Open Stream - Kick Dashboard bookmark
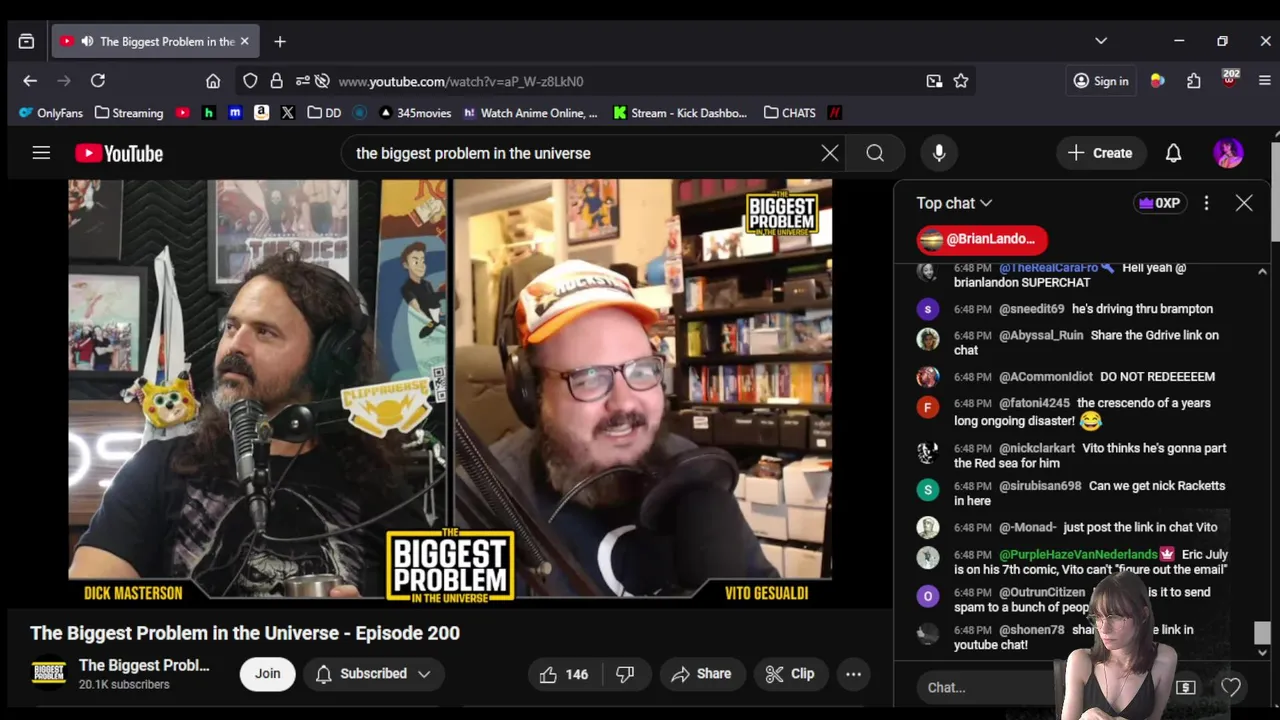This screenshot has width=1280, height=720. pos(680,113)
